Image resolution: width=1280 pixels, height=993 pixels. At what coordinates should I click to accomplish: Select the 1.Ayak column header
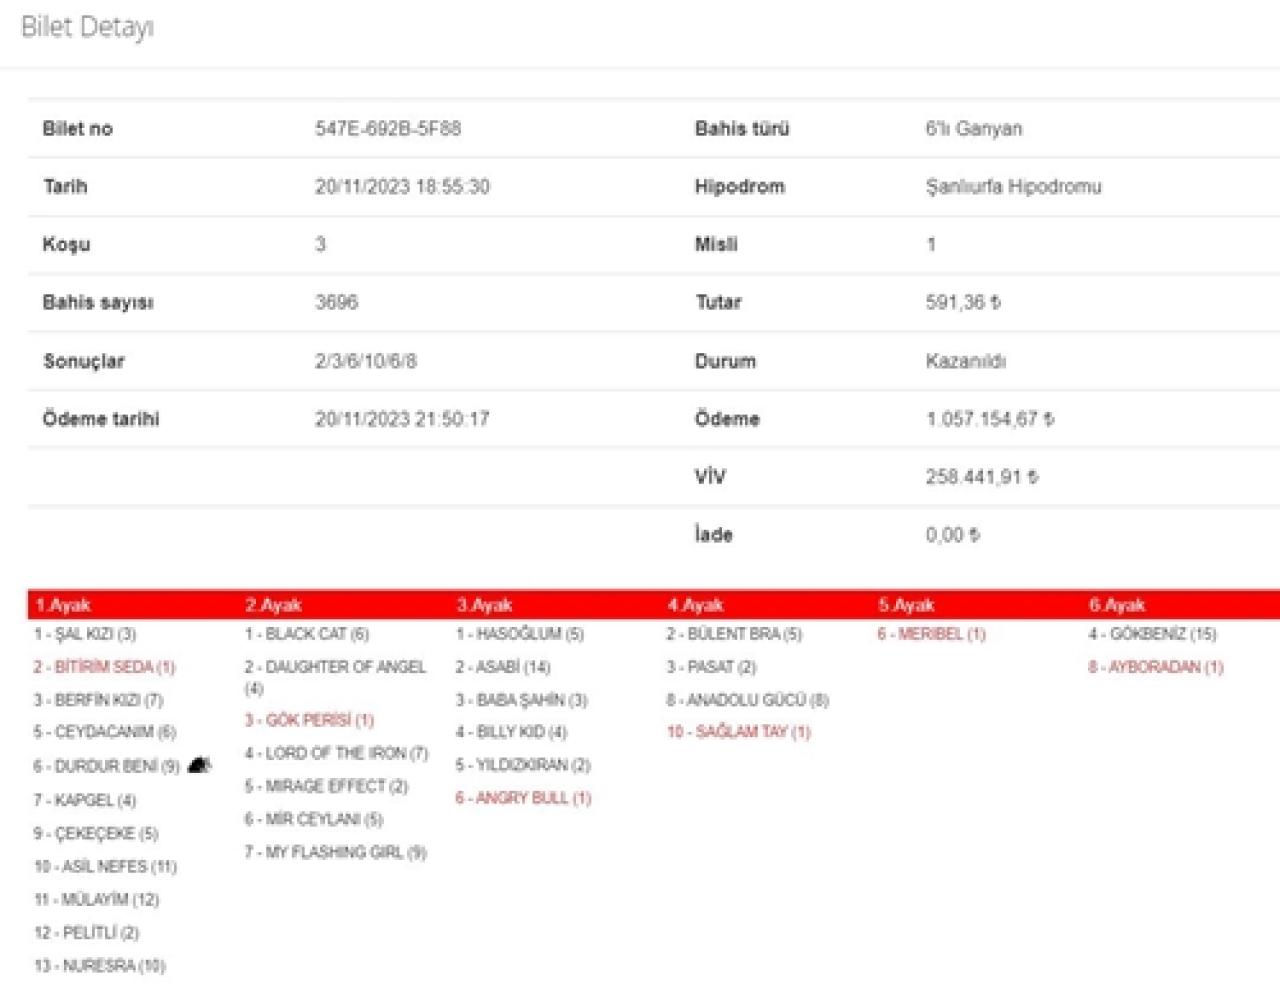63,605
